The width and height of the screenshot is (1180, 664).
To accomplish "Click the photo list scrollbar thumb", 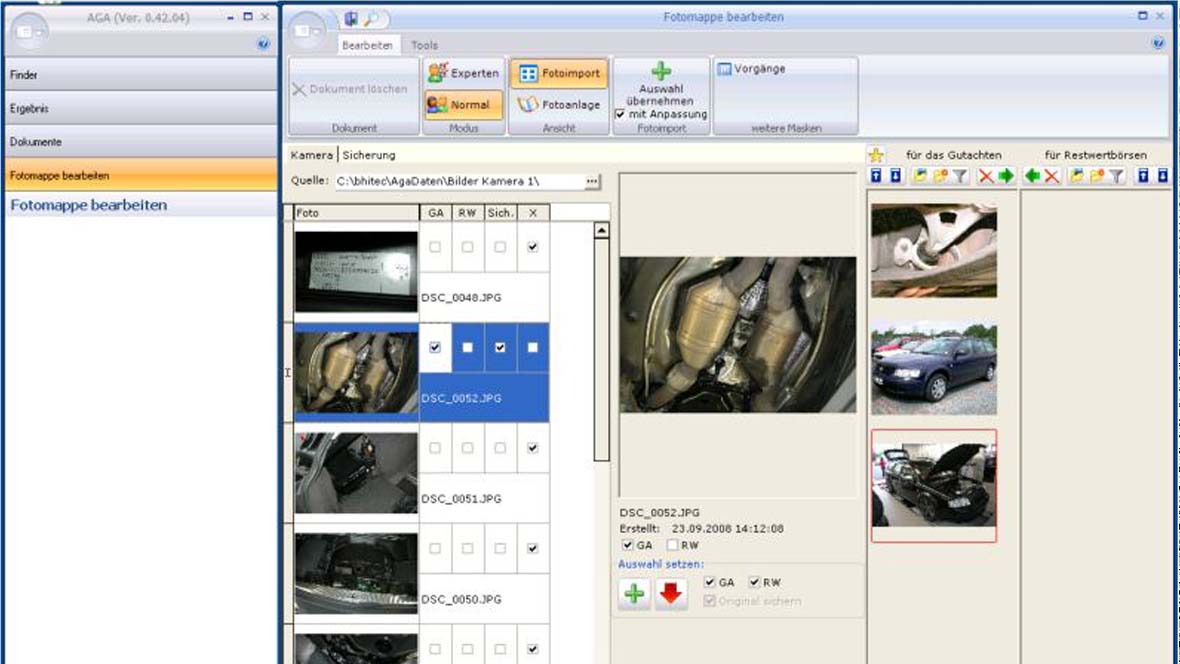I will point(601,349).
